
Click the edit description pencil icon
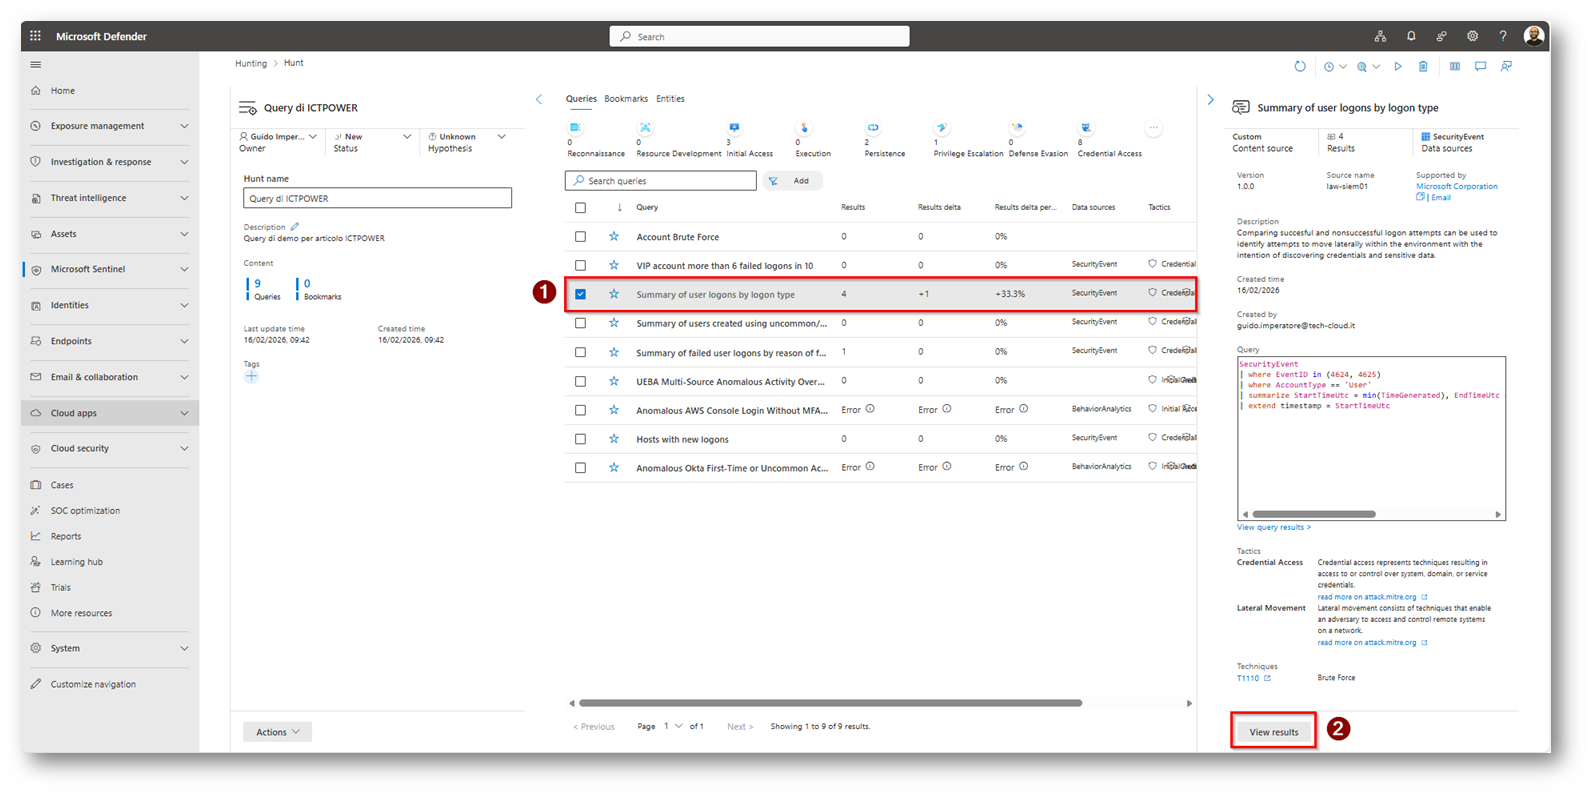pos(295,227)
